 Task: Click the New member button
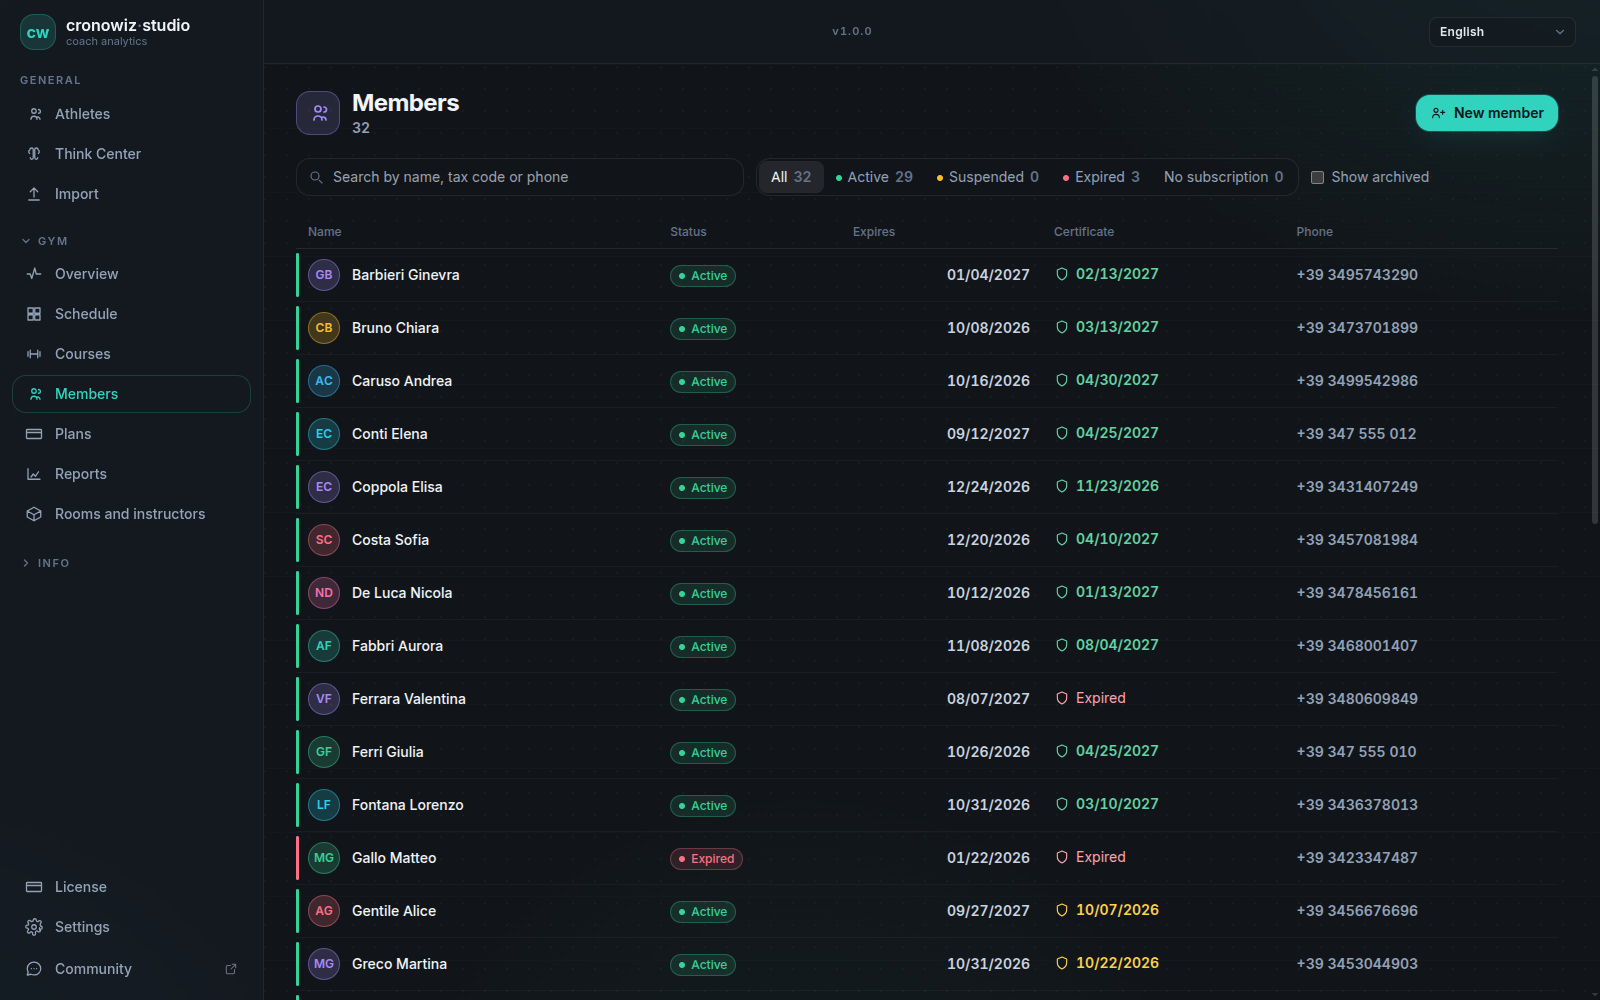[1487, 113]
